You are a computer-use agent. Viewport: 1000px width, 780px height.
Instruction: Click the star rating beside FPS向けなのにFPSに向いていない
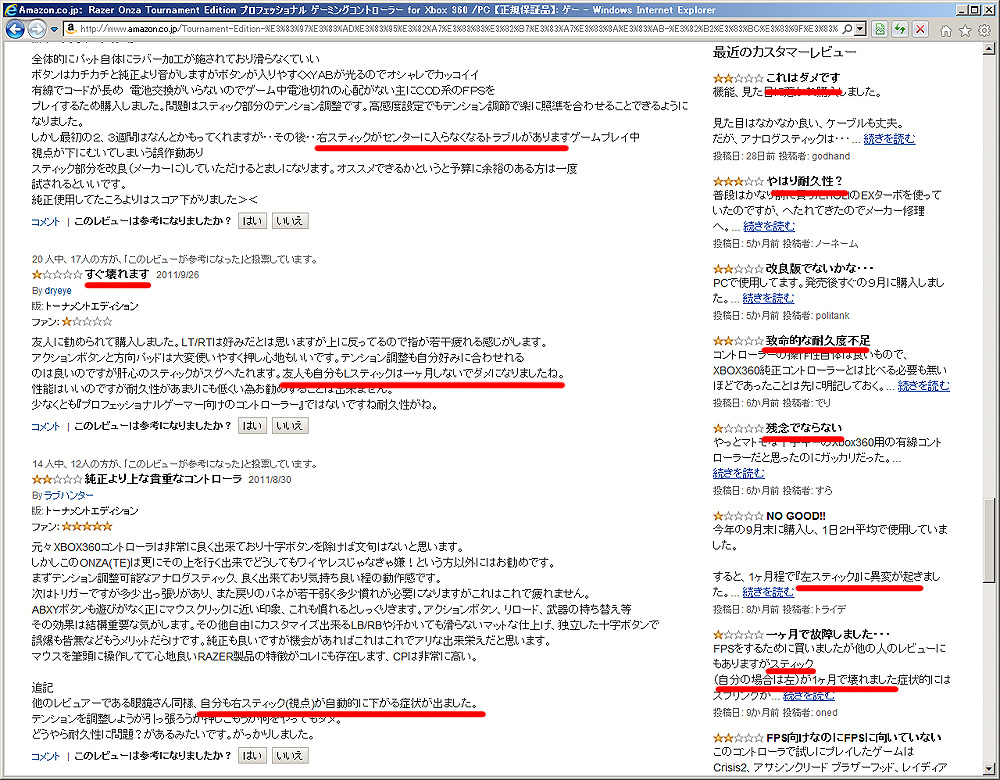[x=738, y=738]
